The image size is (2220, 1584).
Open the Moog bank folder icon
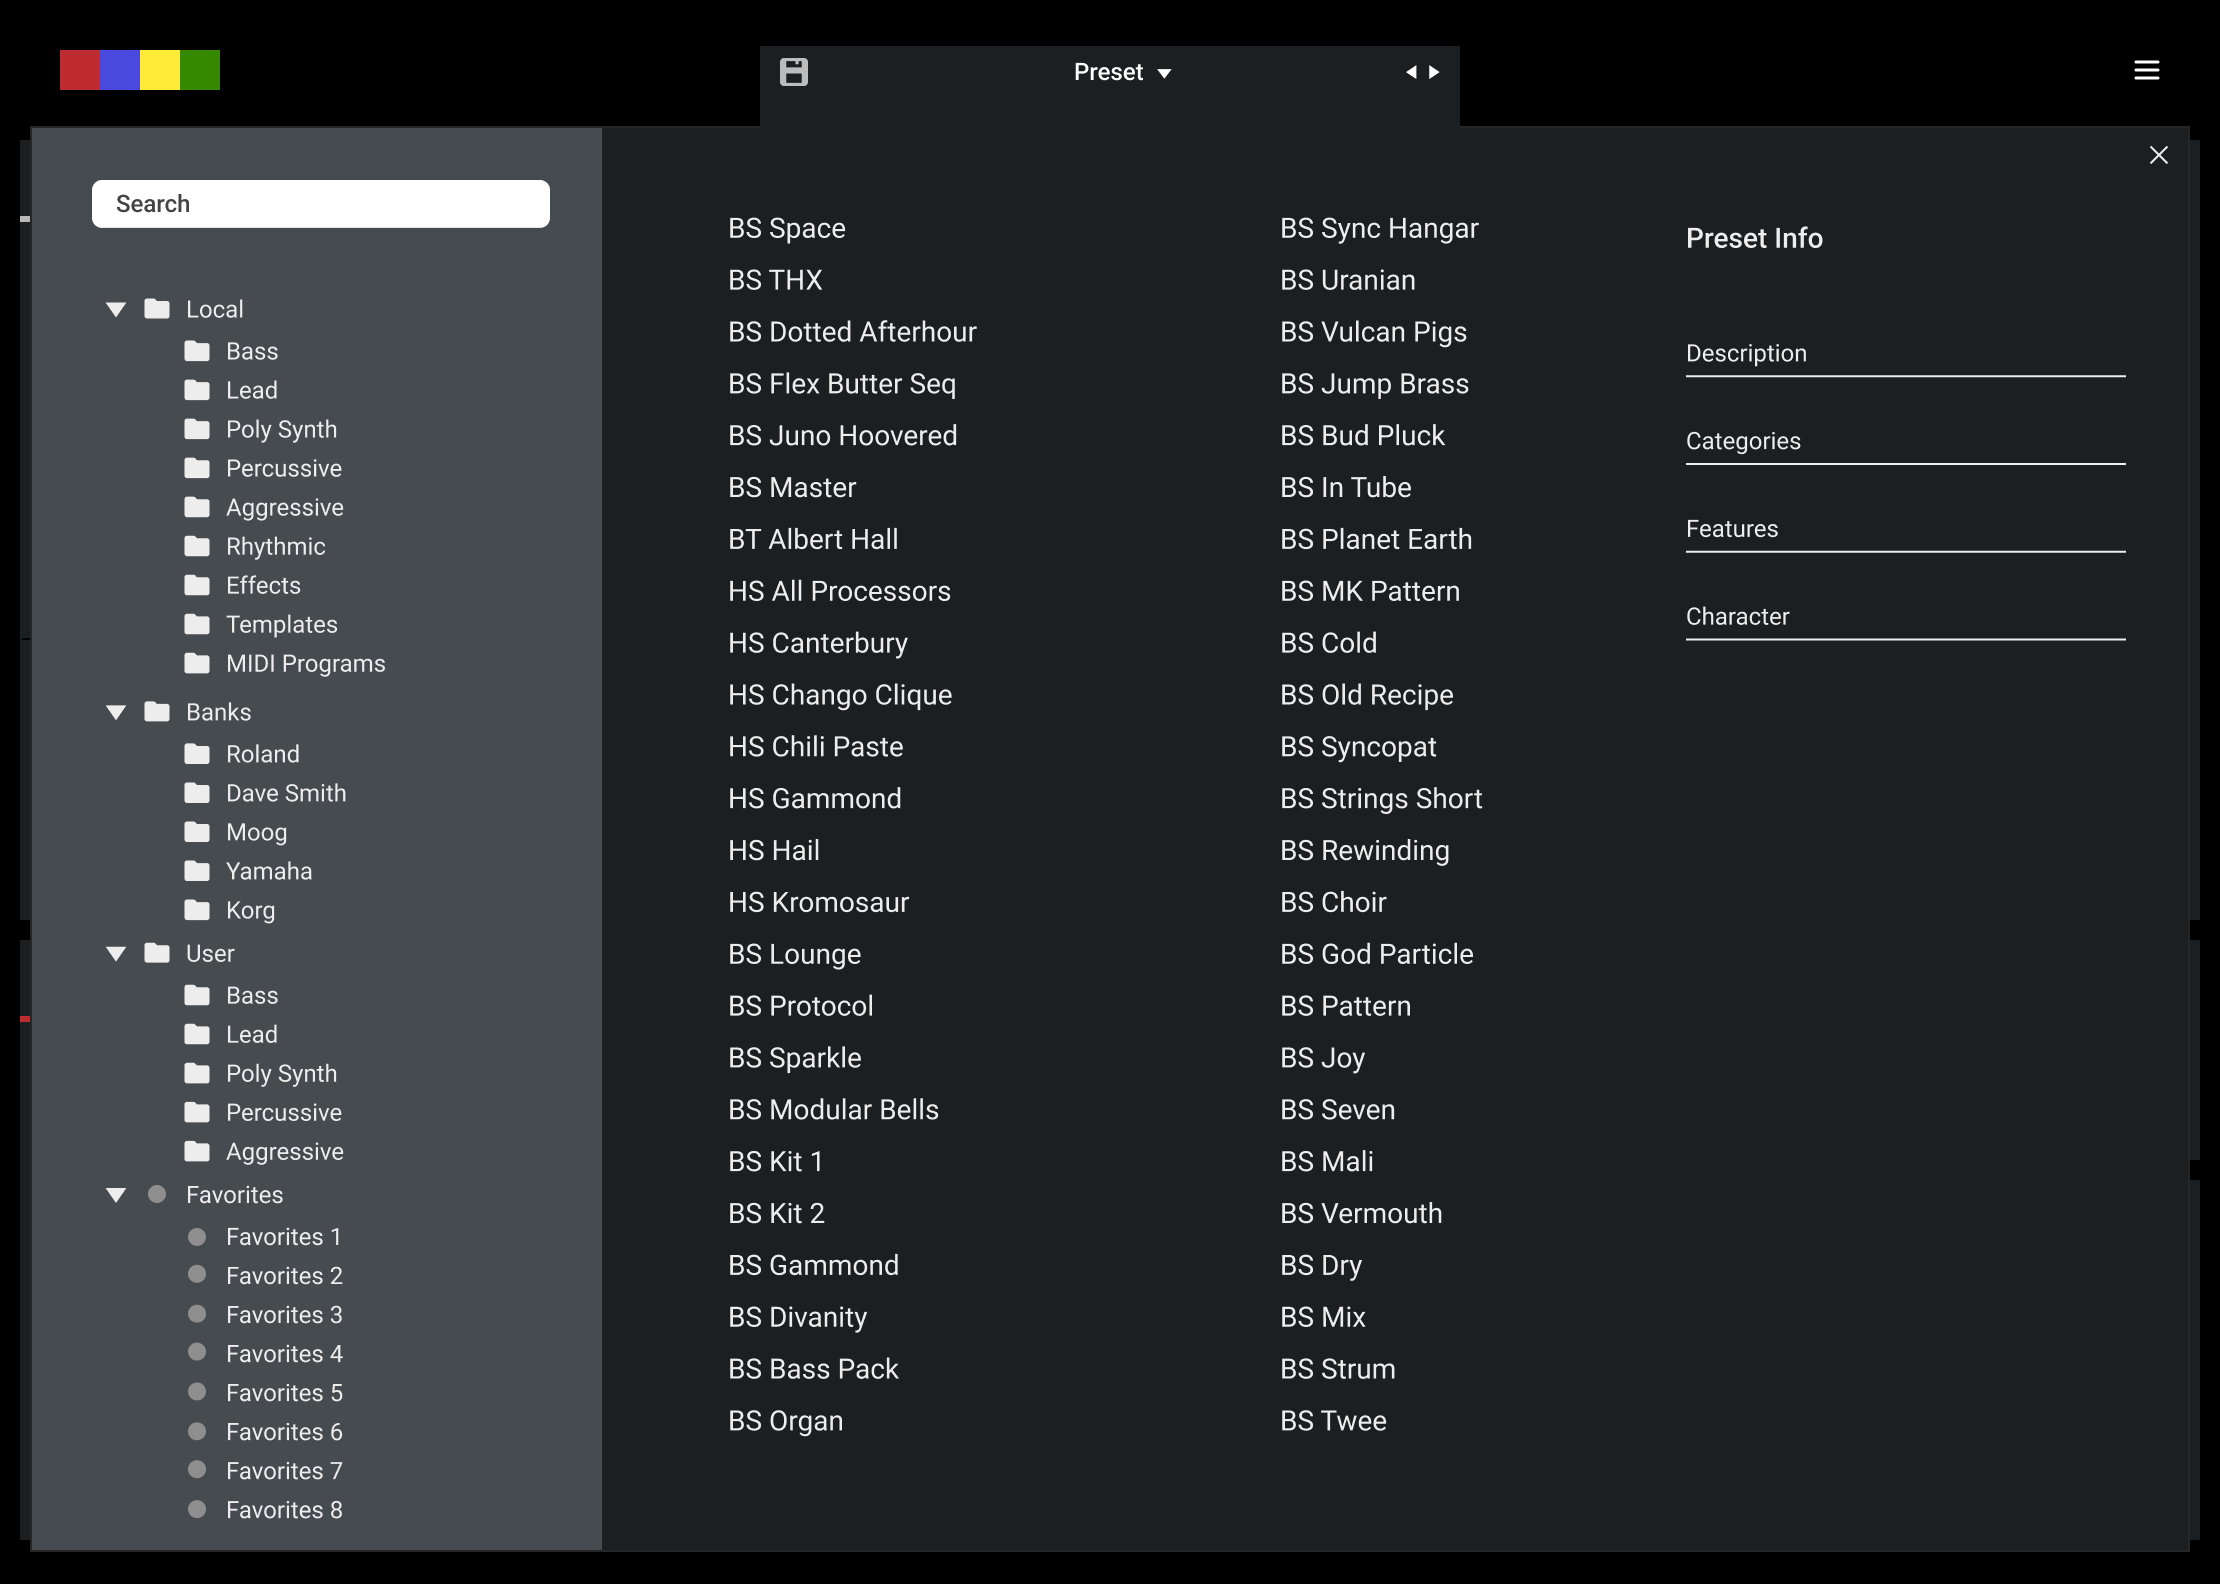point(197,832)
